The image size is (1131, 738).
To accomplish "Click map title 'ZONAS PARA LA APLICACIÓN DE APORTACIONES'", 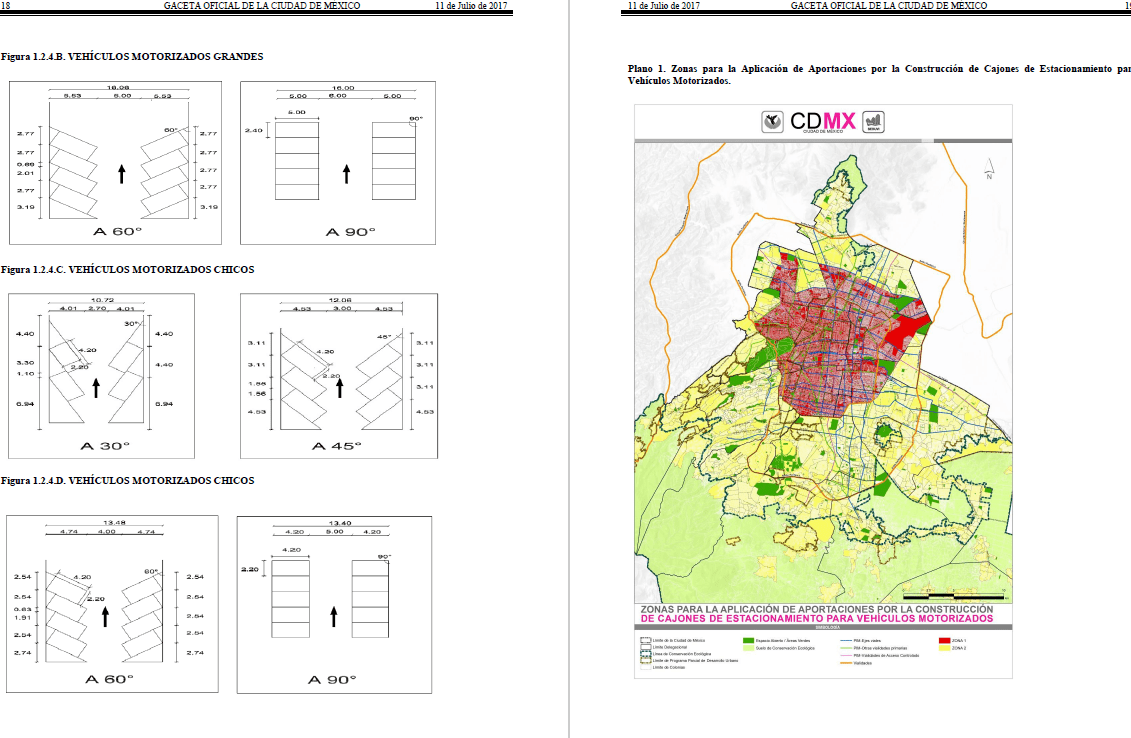I will 817,610.
